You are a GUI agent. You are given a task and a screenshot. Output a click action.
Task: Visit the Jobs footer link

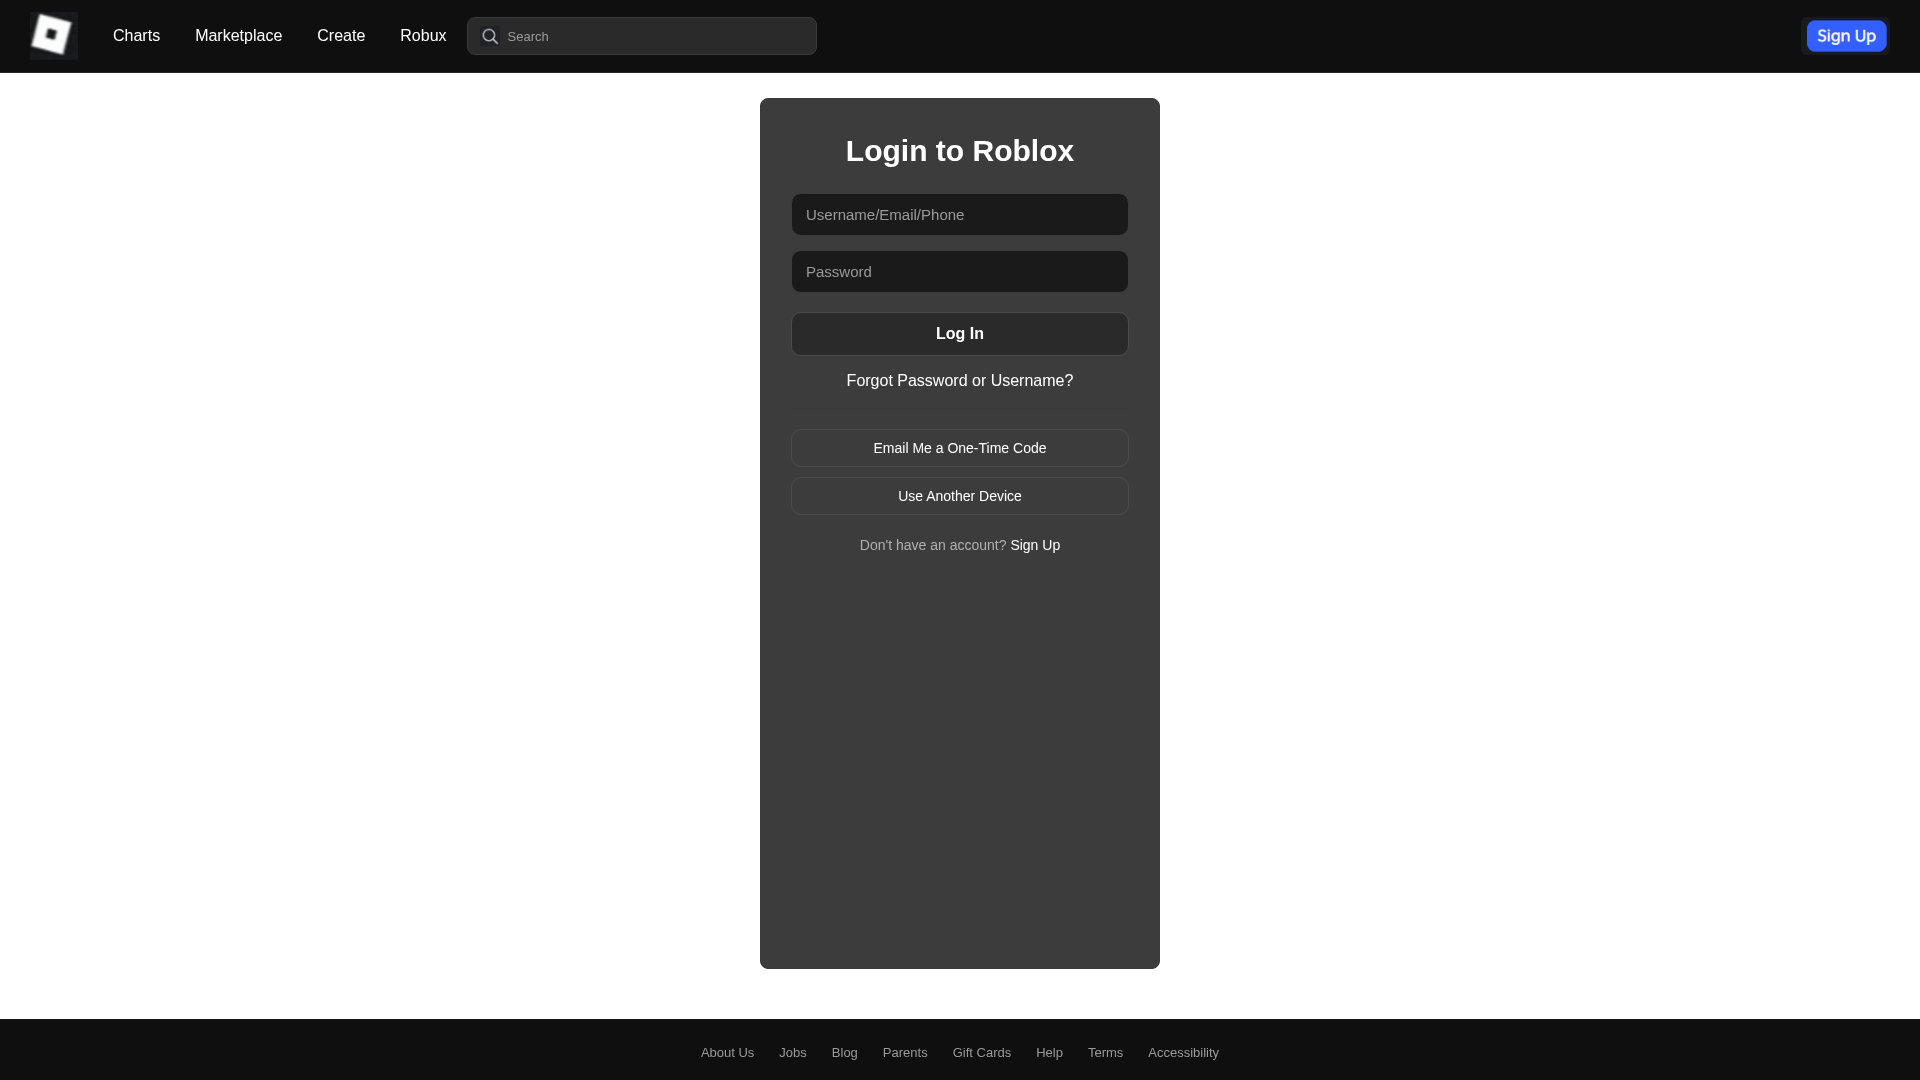(x=793, y=1053)
